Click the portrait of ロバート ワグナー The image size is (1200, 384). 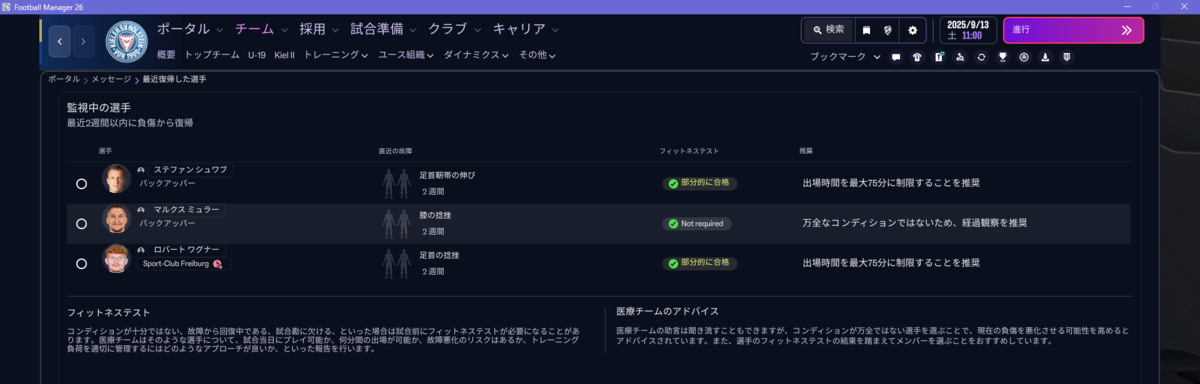[x=116, y=259]
